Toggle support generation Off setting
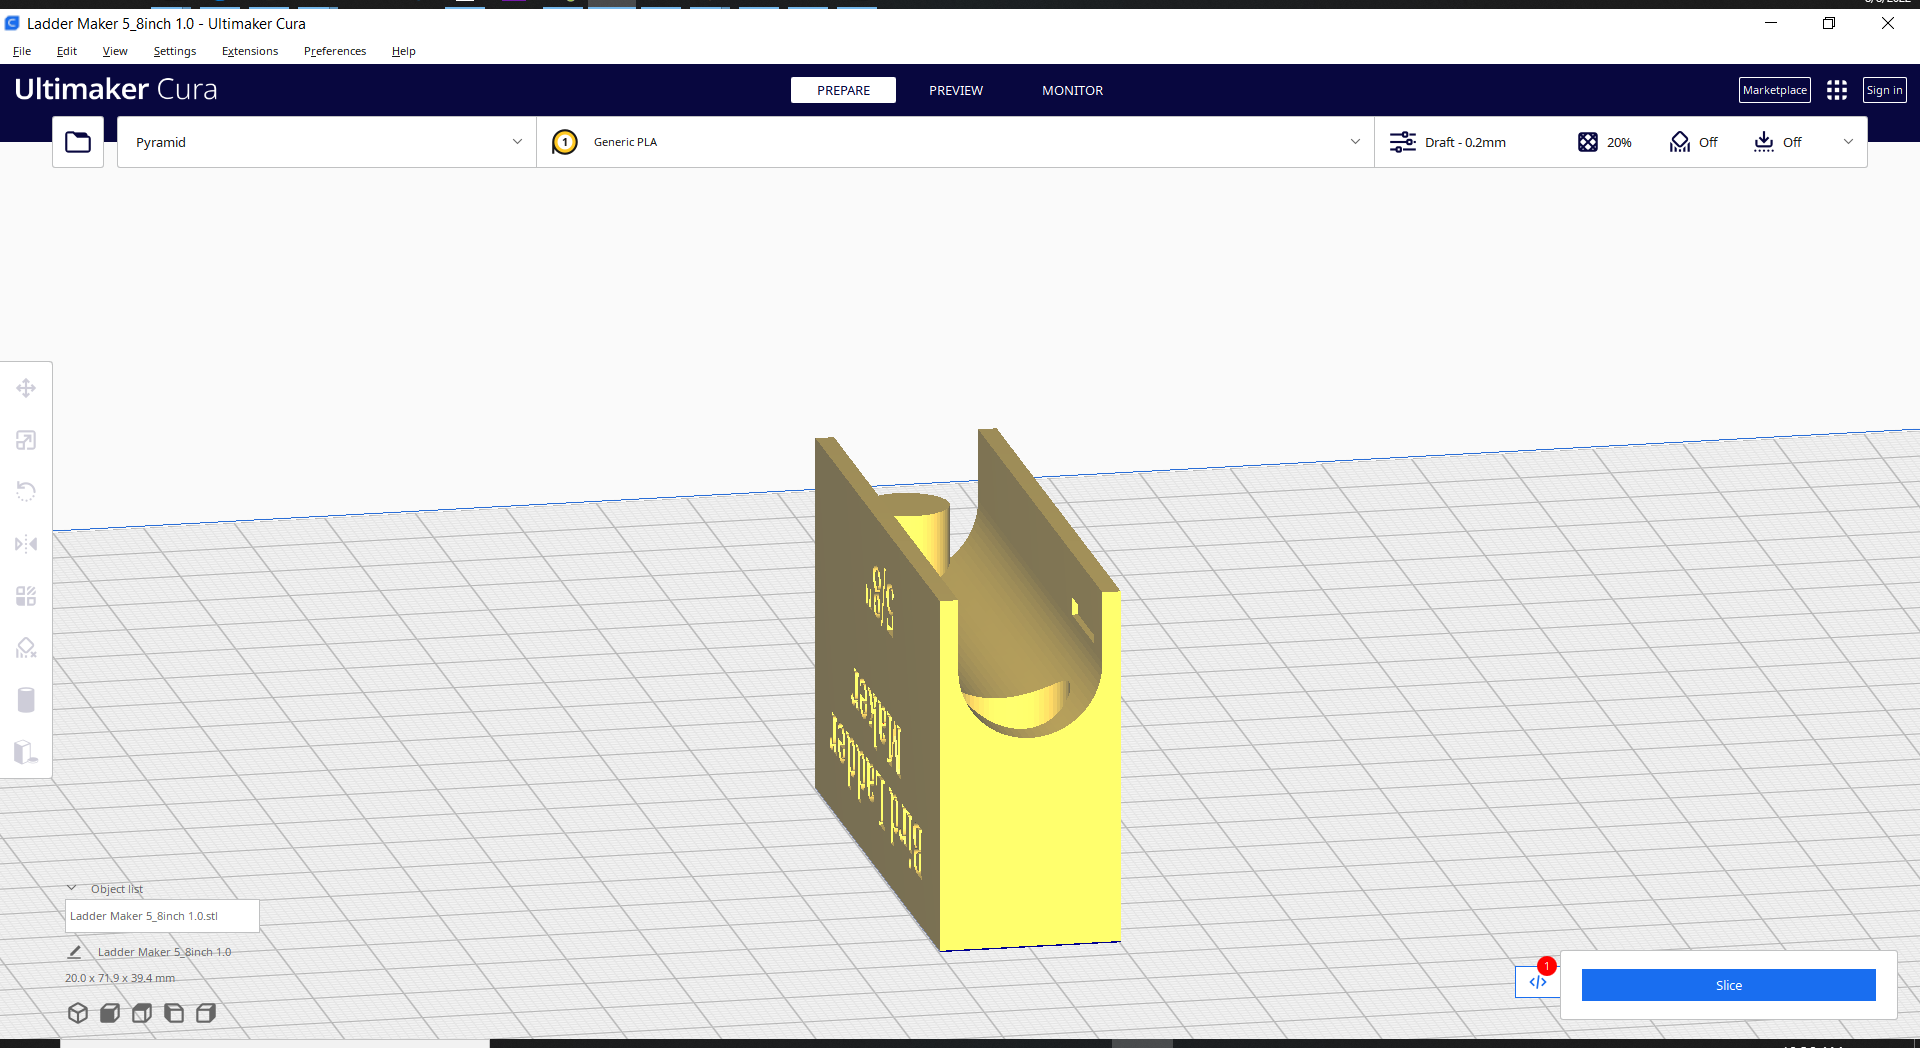This screenshot has height=1048, width=1920. tap(1694, 142)
